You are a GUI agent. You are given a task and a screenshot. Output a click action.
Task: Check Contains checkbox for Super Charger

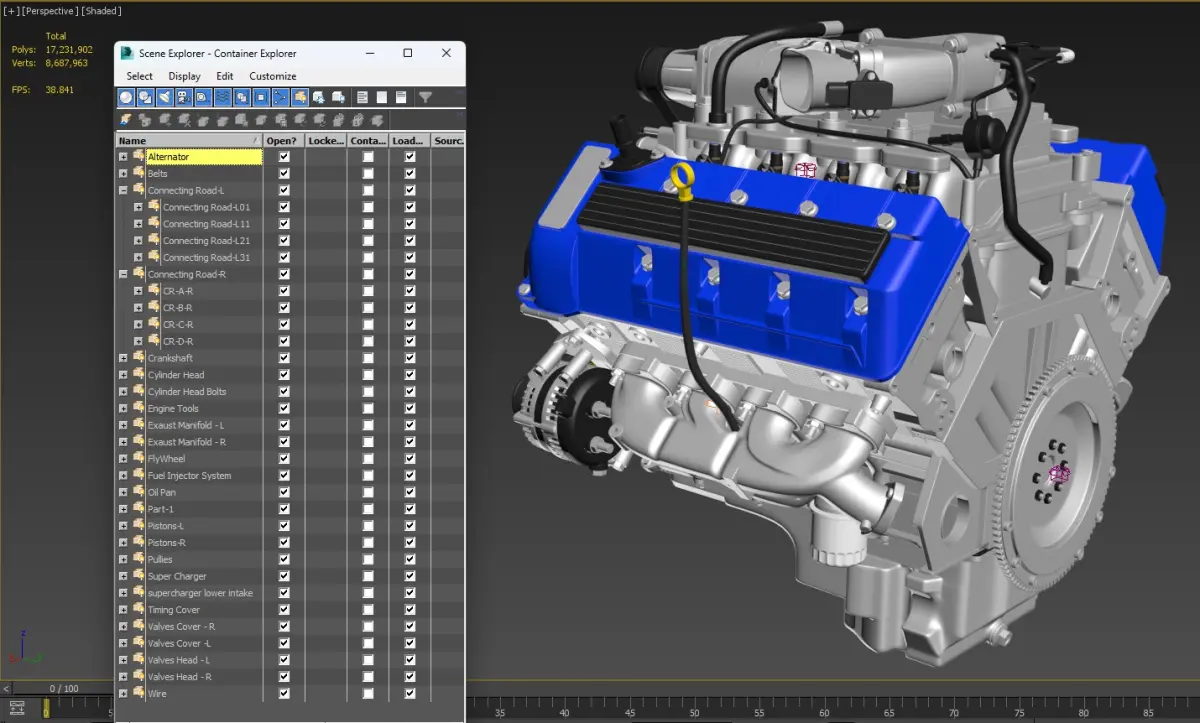[368, 576]
